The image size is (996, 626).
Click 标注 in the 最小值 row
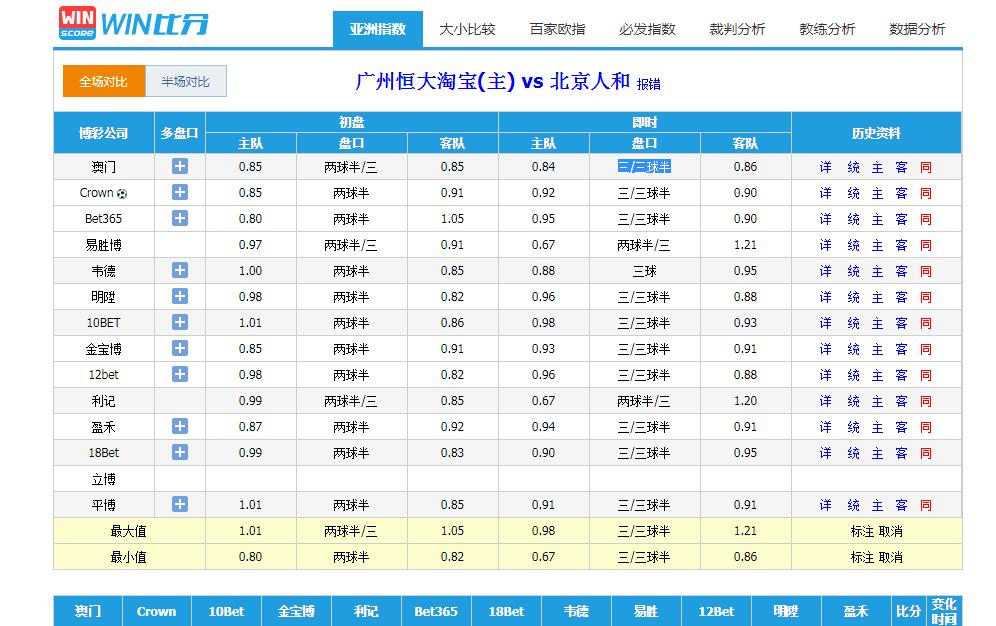click(x=863, y=557)
